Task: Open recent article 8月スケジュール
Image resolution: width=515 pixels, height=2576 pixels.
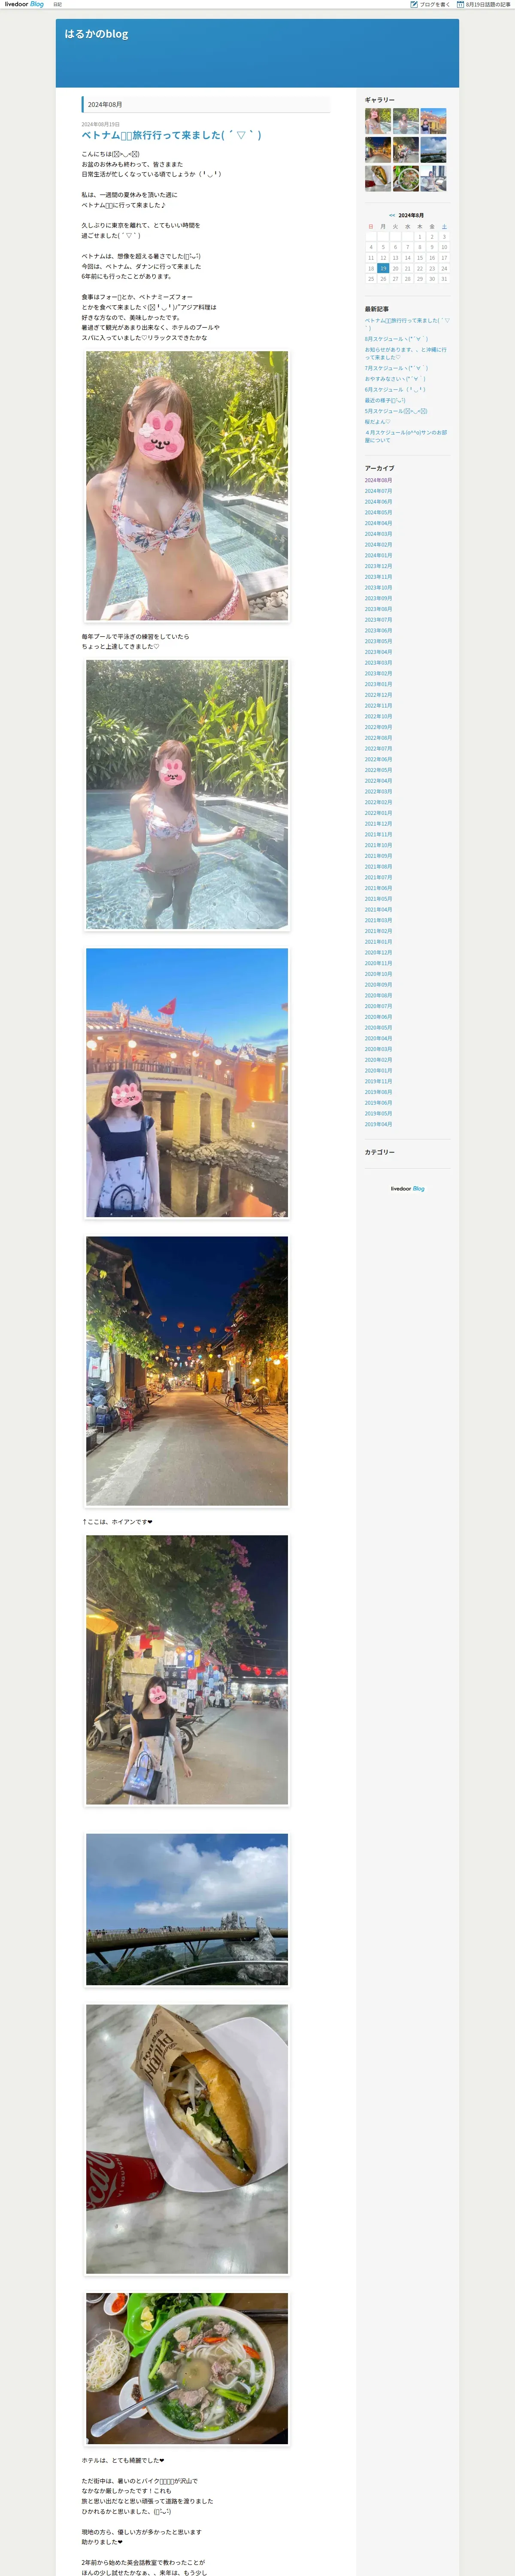Action: point(396,339)
